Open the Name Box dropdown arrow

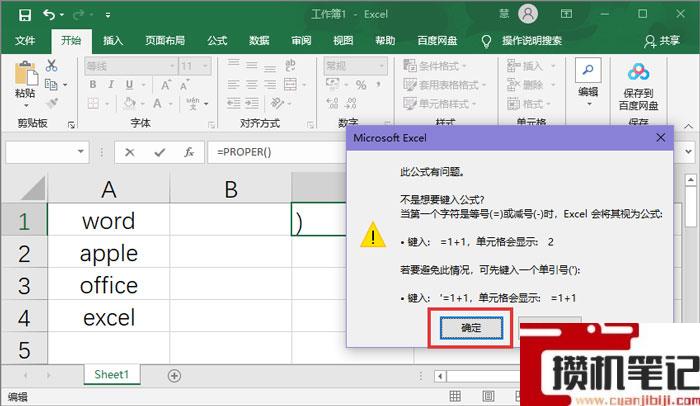tap(81, 152)
